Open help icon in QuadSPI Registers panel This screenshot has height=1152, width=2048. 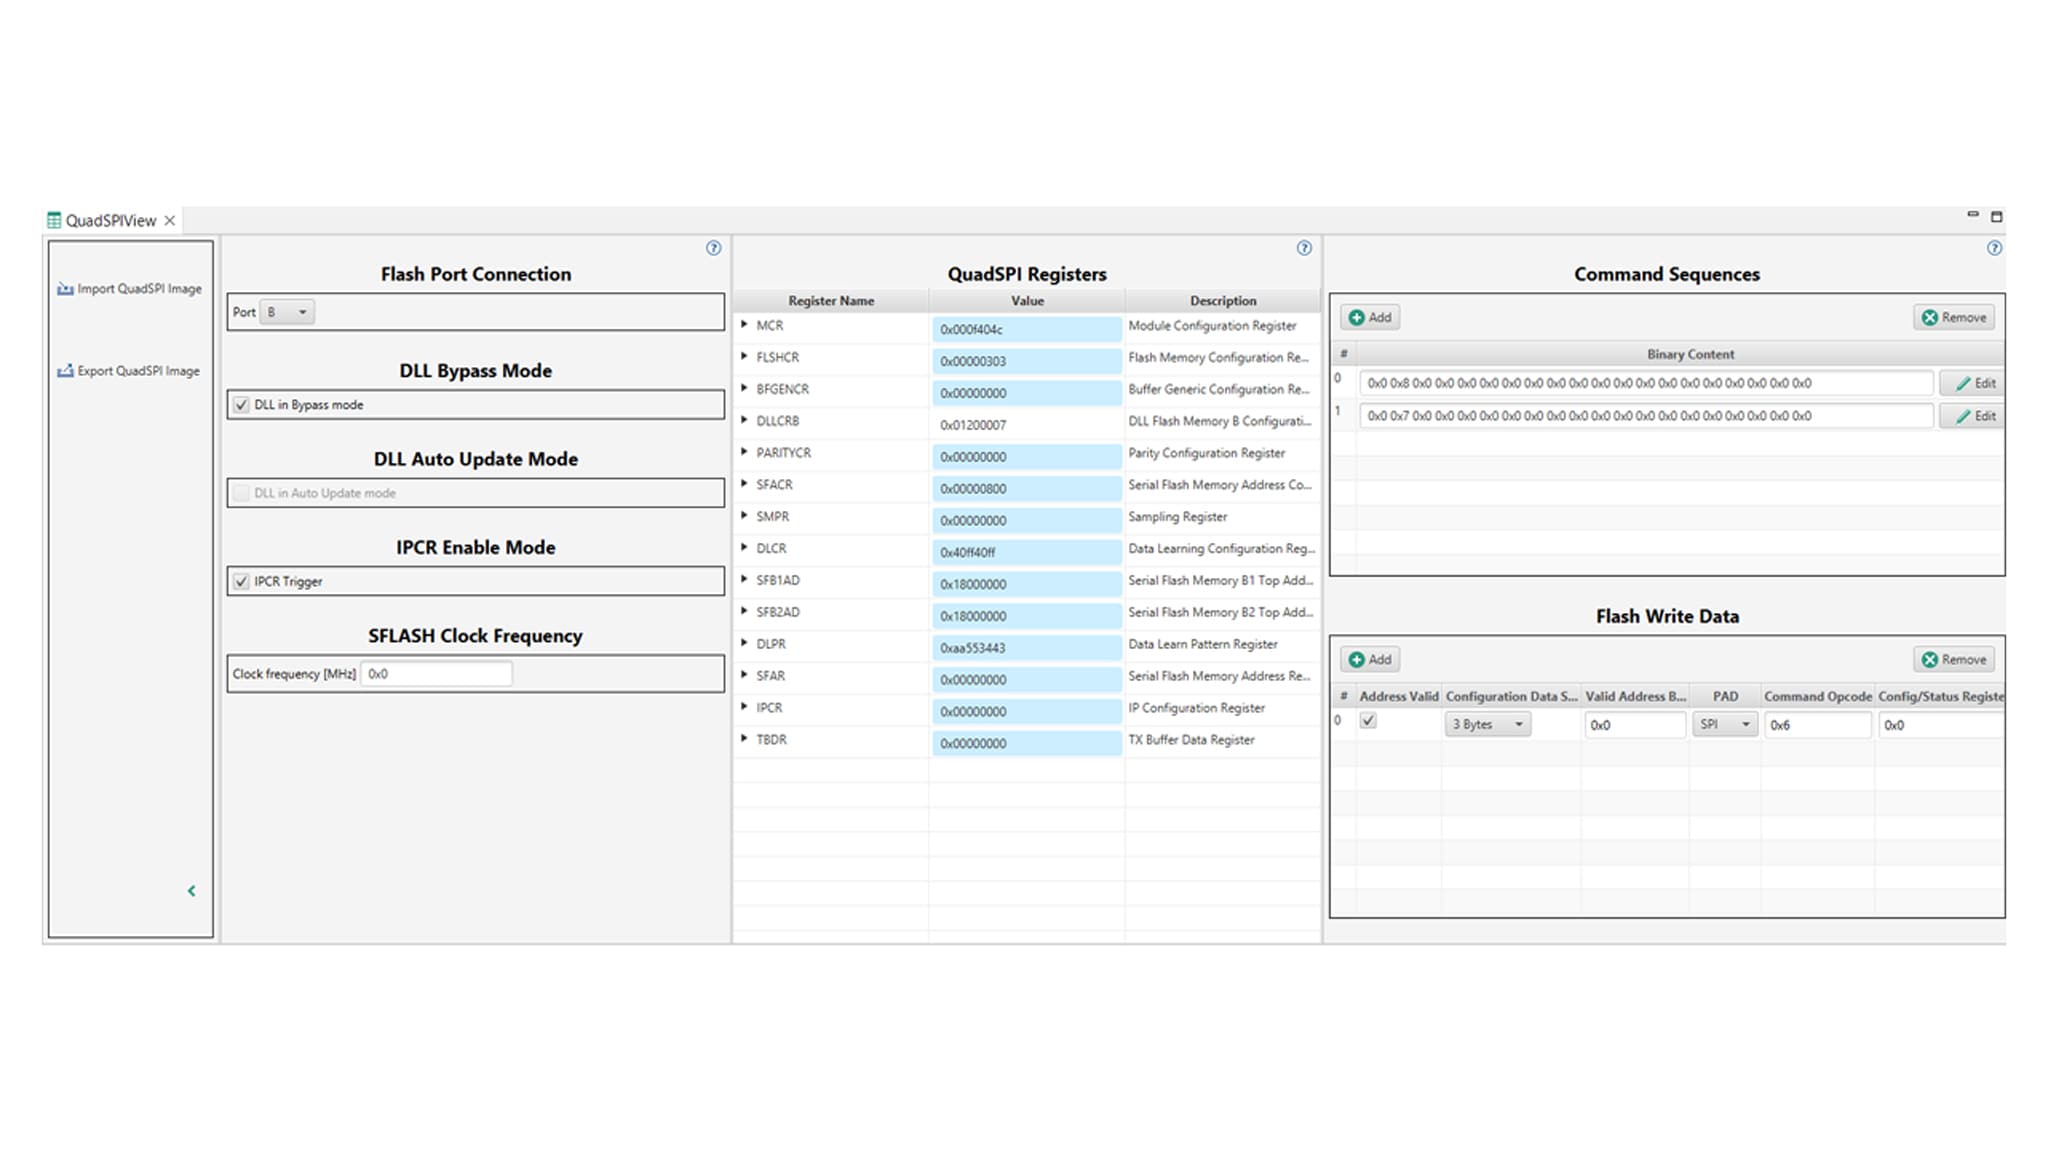coord(1304,248)
